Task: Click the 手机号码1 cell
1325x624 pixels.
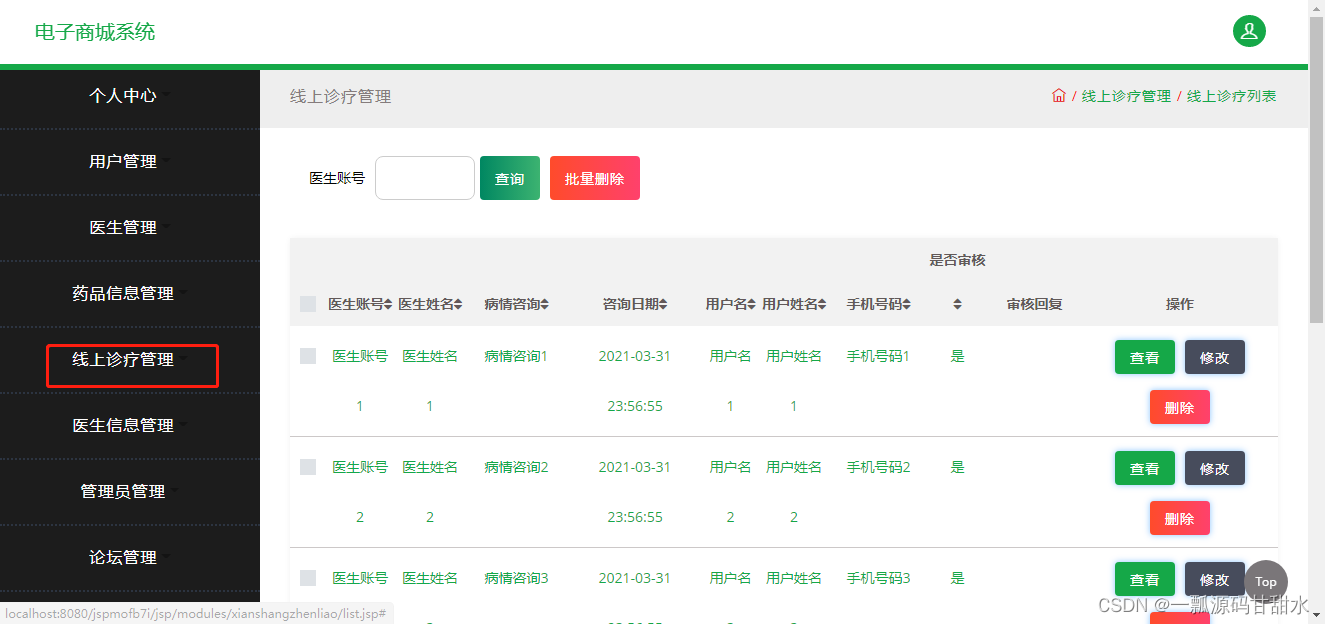Action: (878, 356)
